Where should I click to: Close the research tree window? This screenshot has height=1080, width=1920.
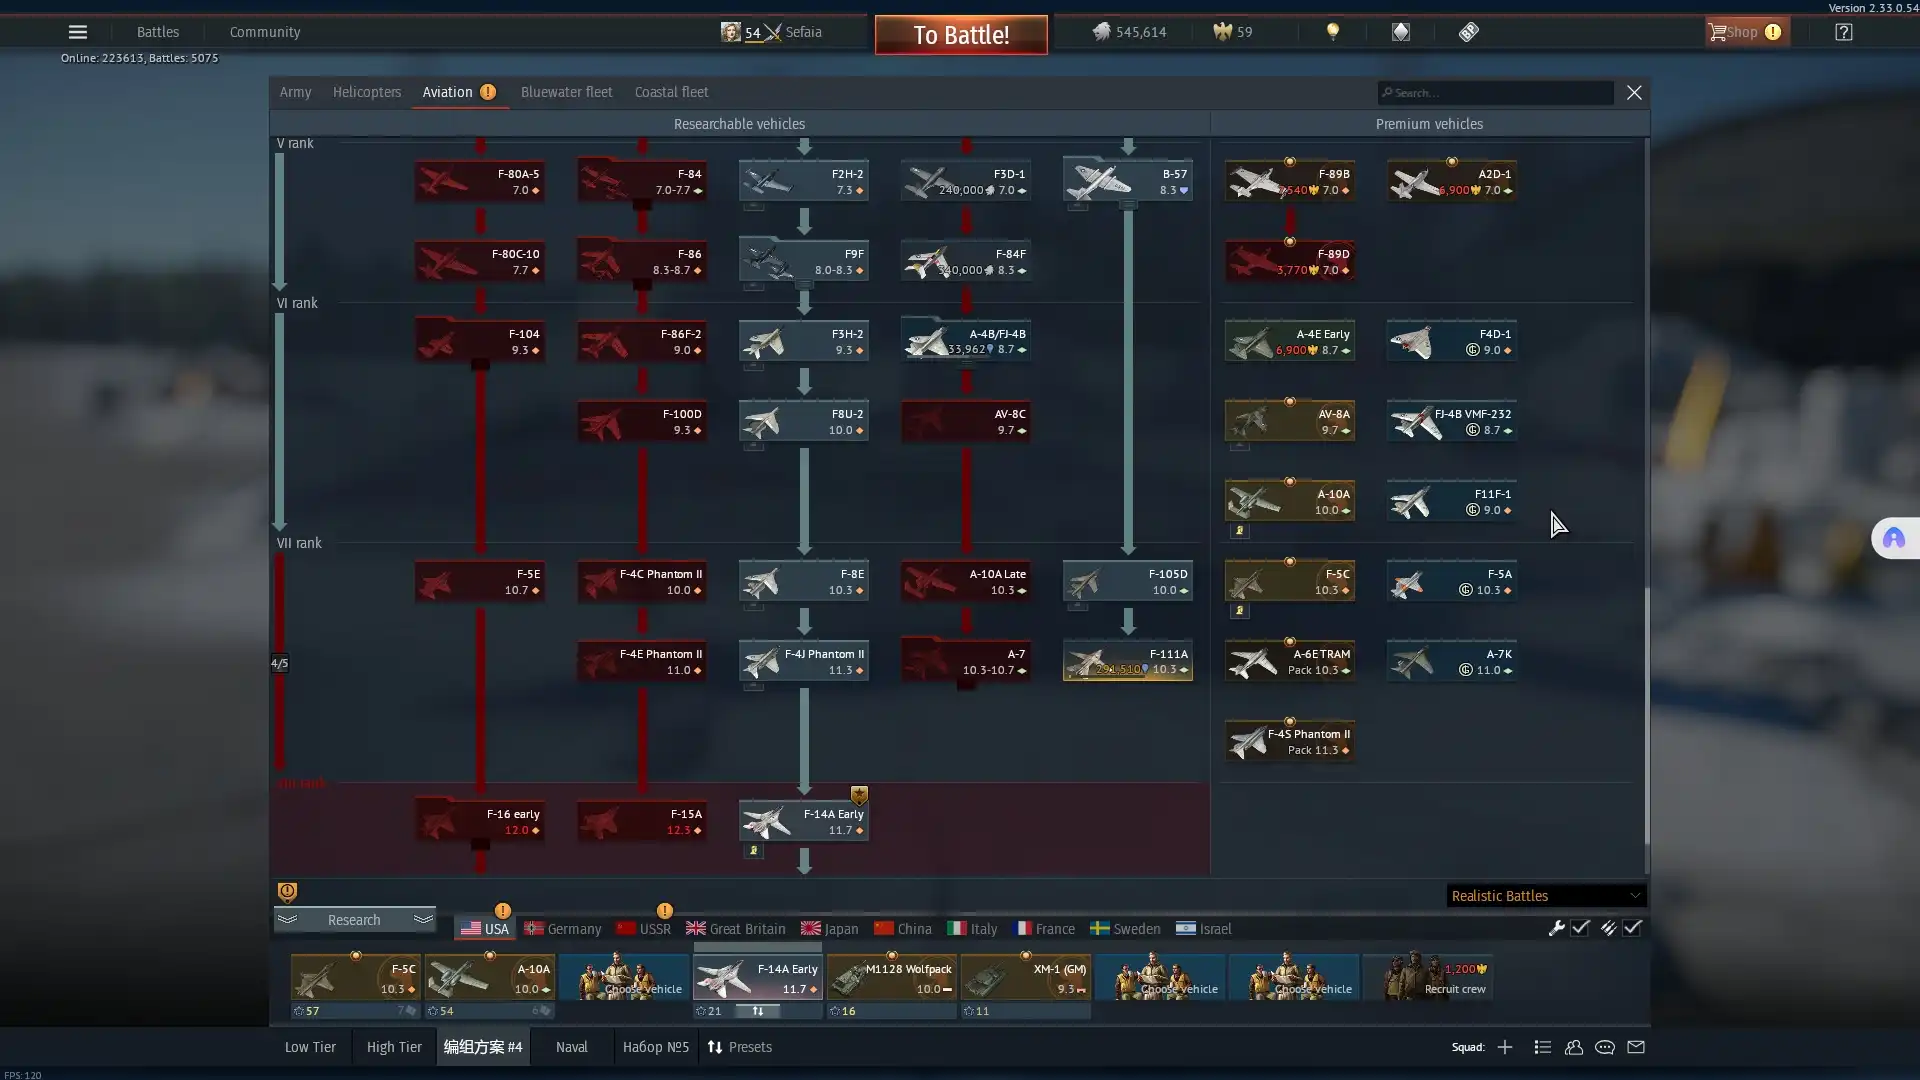1634,92
